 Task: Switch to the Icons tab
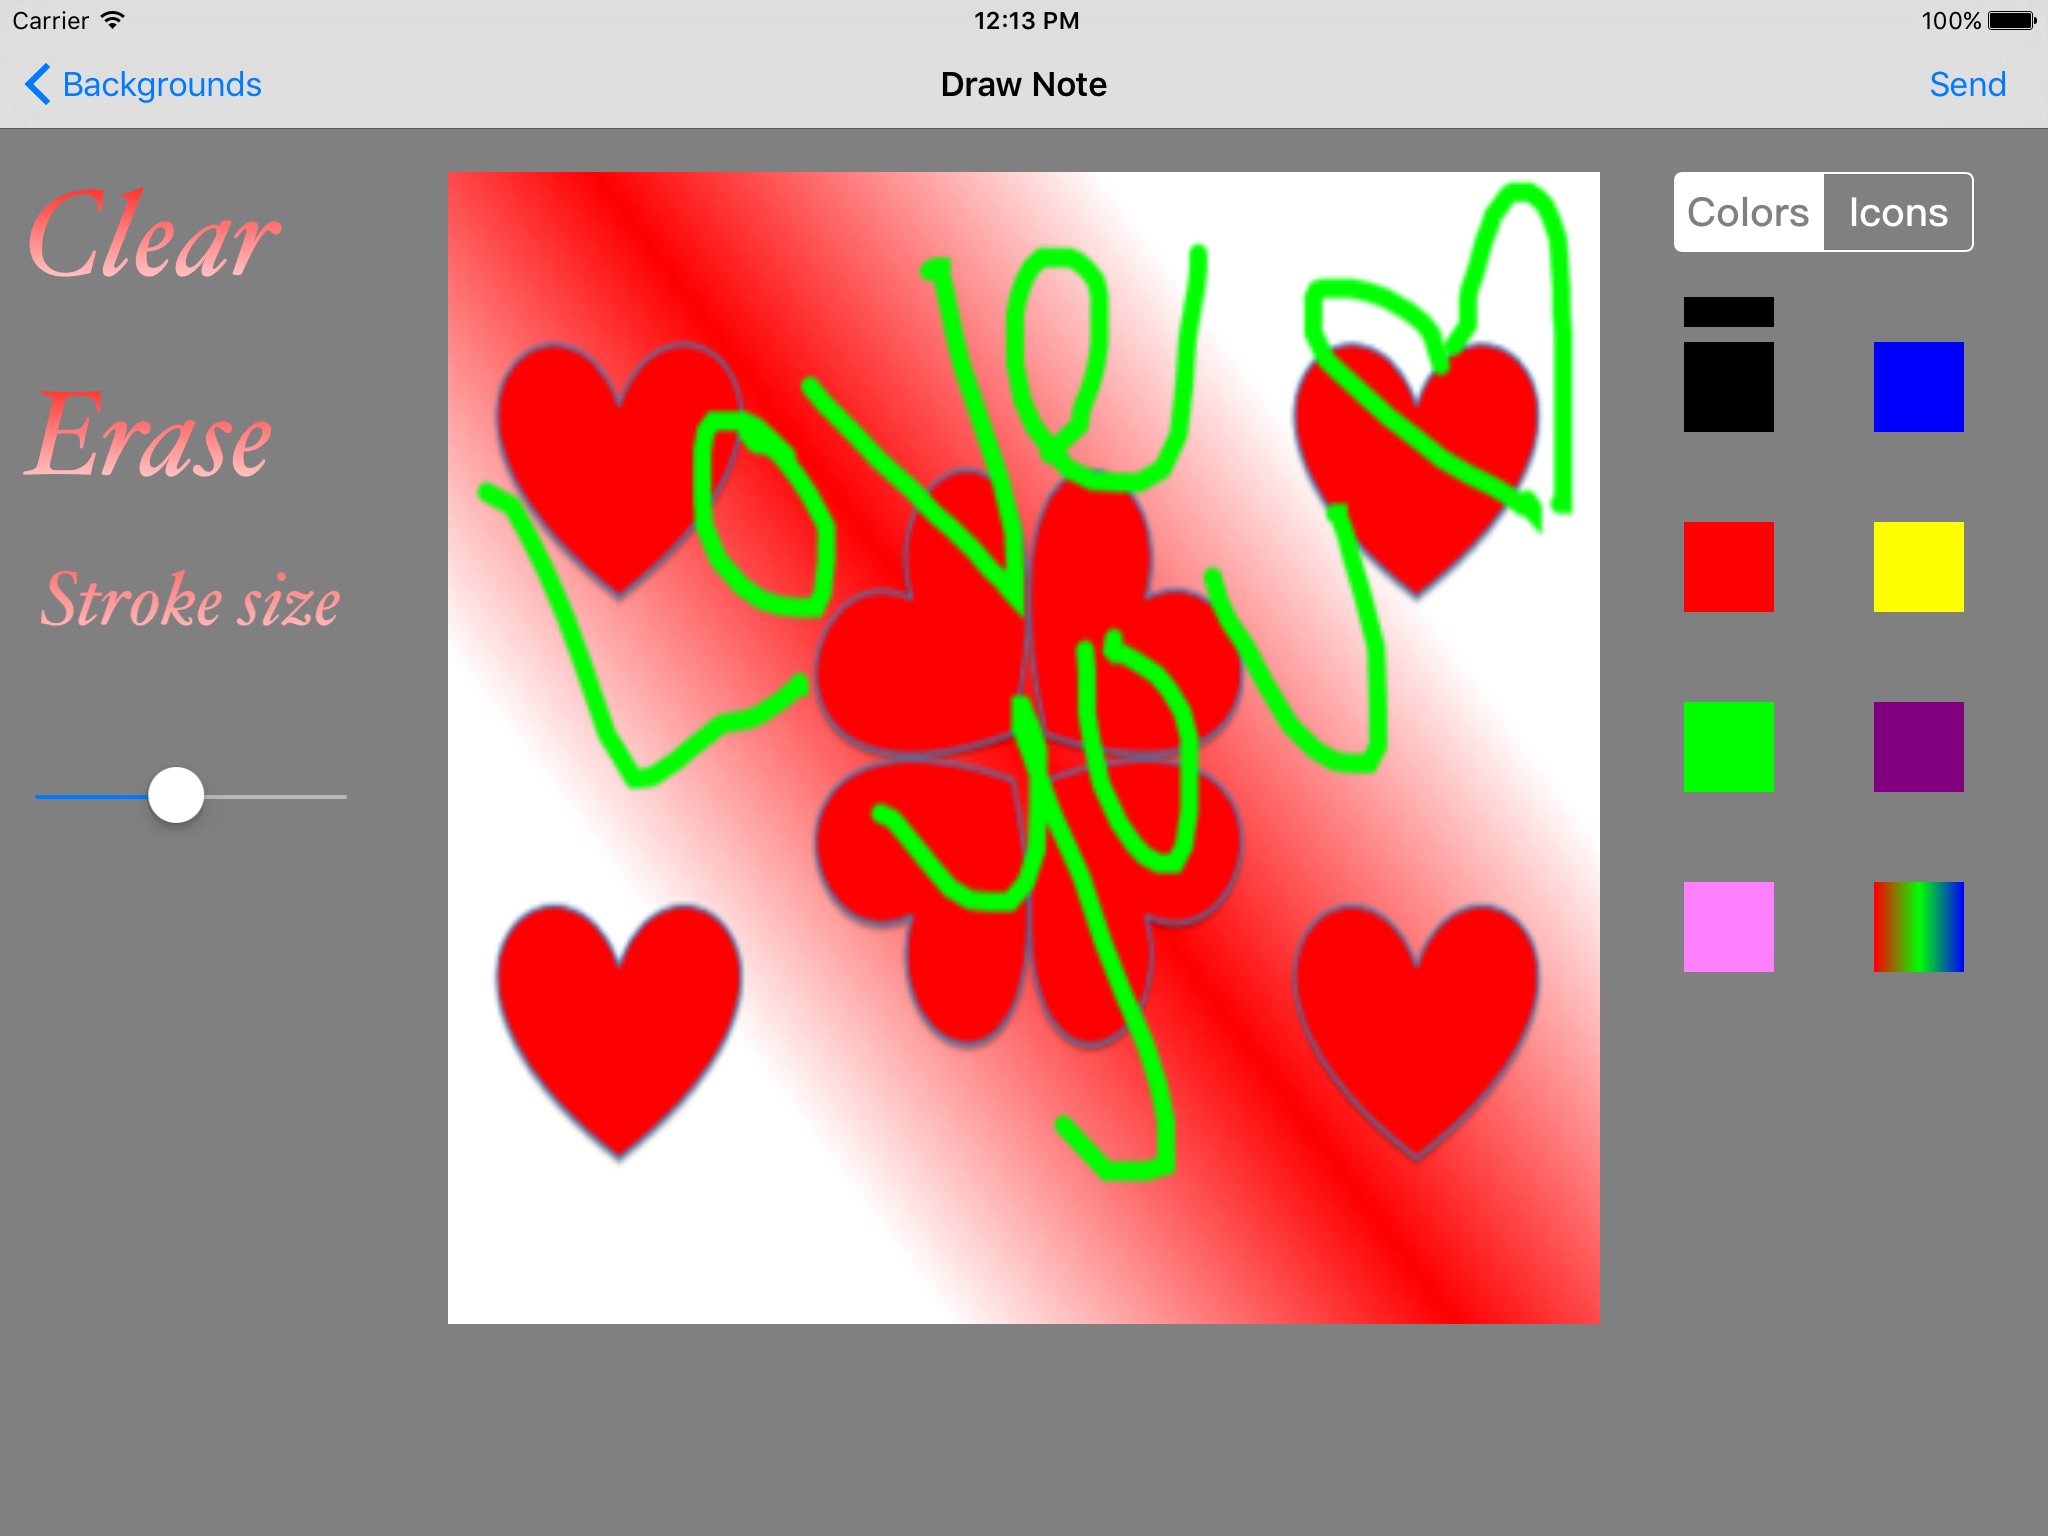point(1897,212)
